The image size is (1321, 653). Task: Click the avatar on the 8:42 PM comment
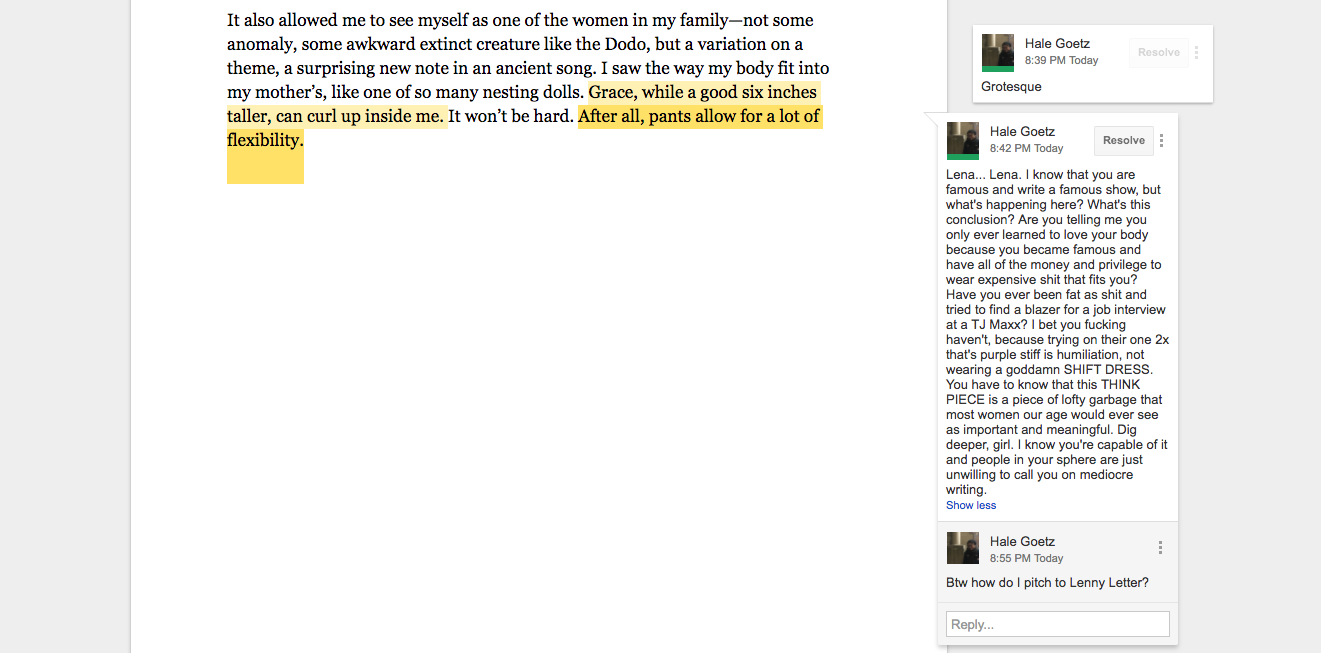[x=963, y=141]
